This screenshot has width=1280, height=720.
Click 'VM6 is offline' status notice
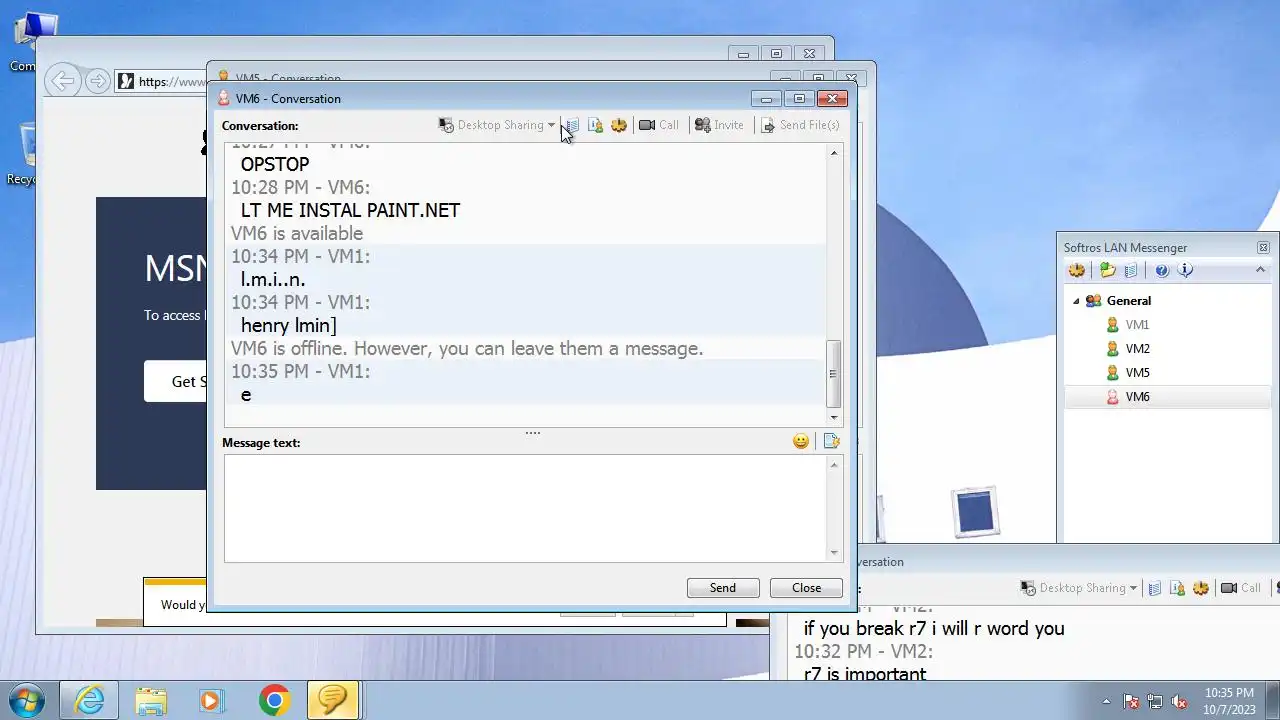point(467,348)
